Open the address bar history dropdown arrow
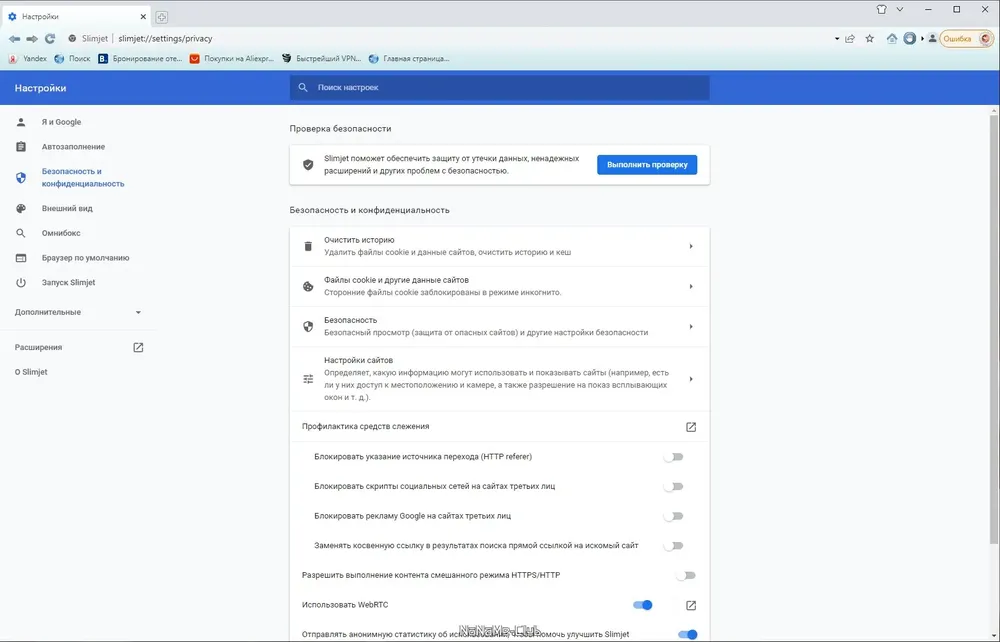 click(837, 39)
